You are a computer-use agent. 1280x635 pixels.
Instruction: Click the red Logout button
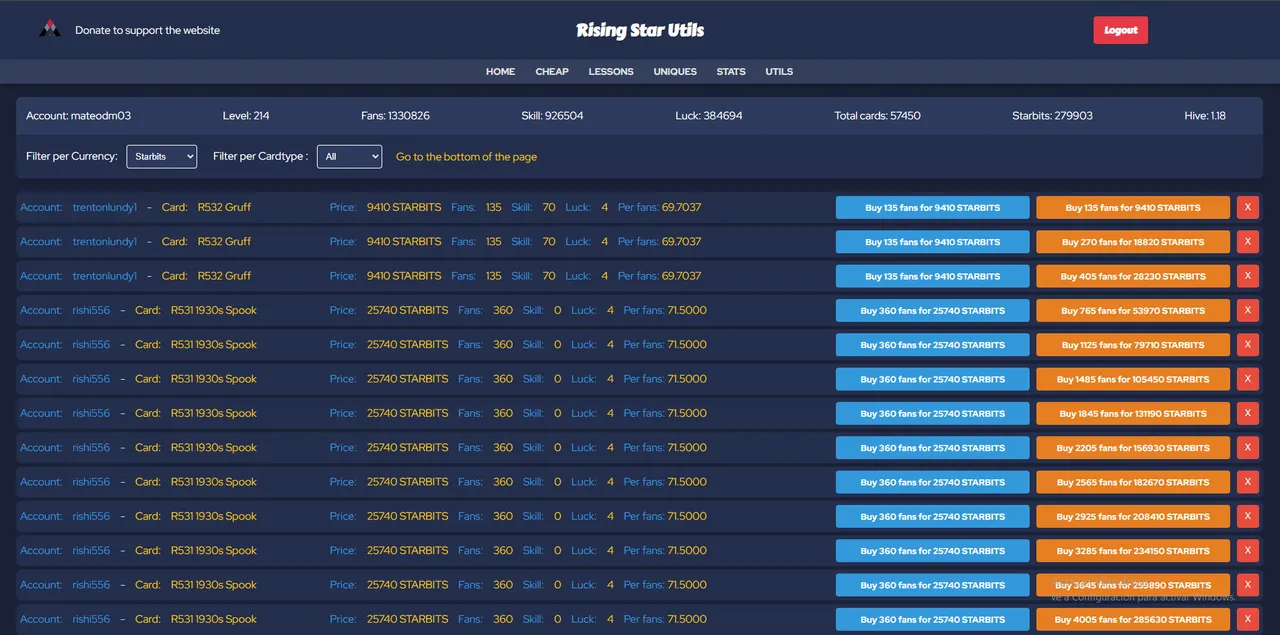coord(1120,30)
